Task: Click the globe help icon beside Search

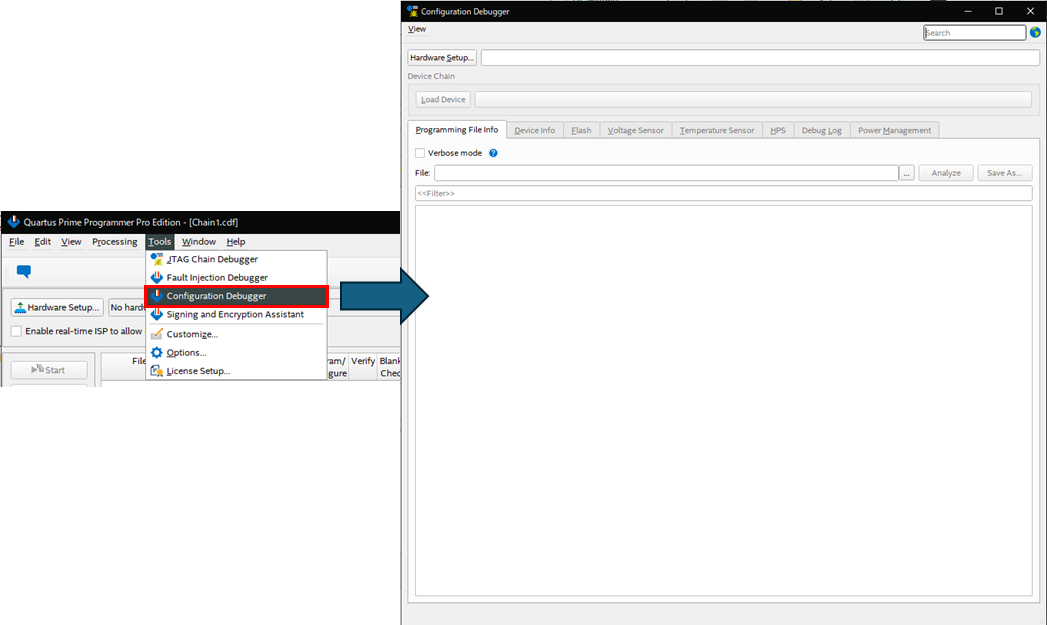Action: 1035,32
